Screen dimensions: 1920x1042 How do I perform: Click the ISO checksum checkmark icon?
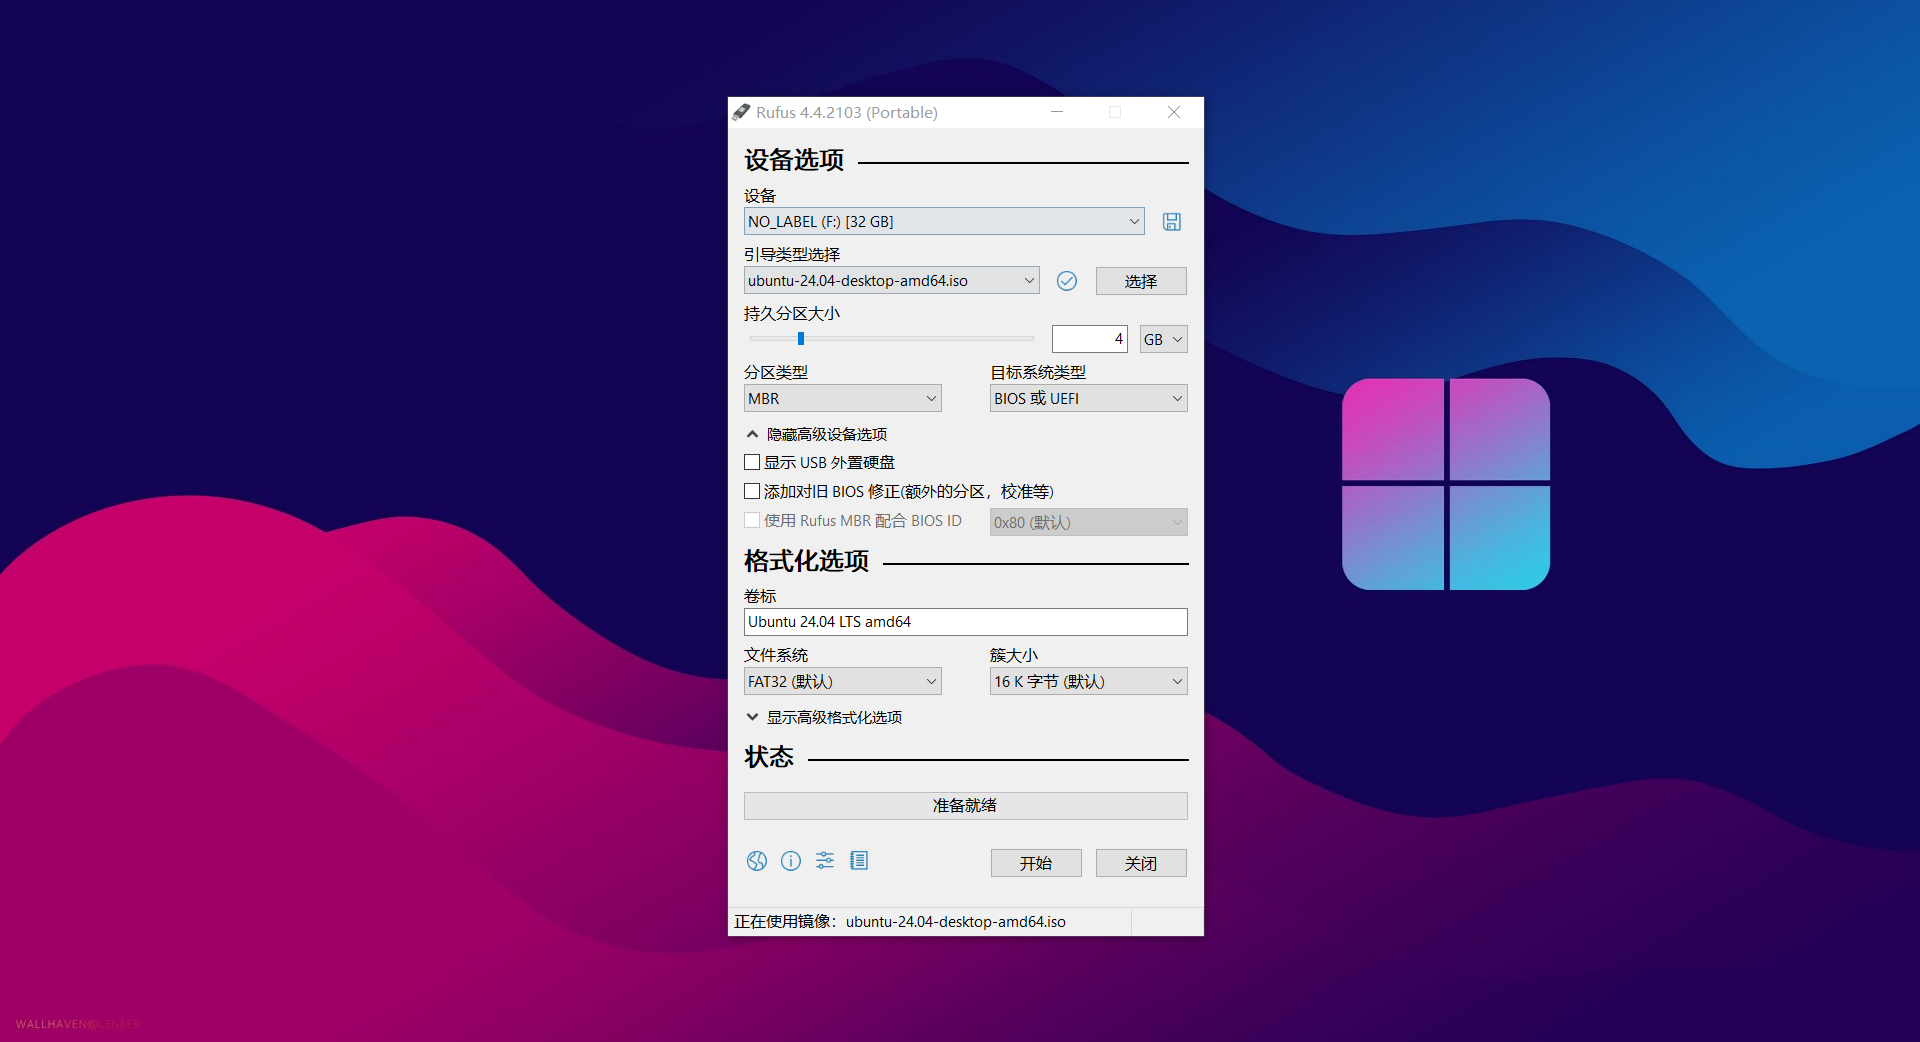click(x=1067, y=281)
